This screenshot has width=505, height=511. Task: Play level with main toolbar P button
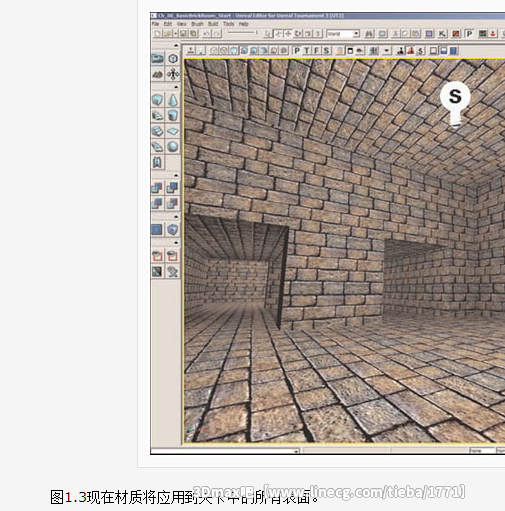click(469, 34)
